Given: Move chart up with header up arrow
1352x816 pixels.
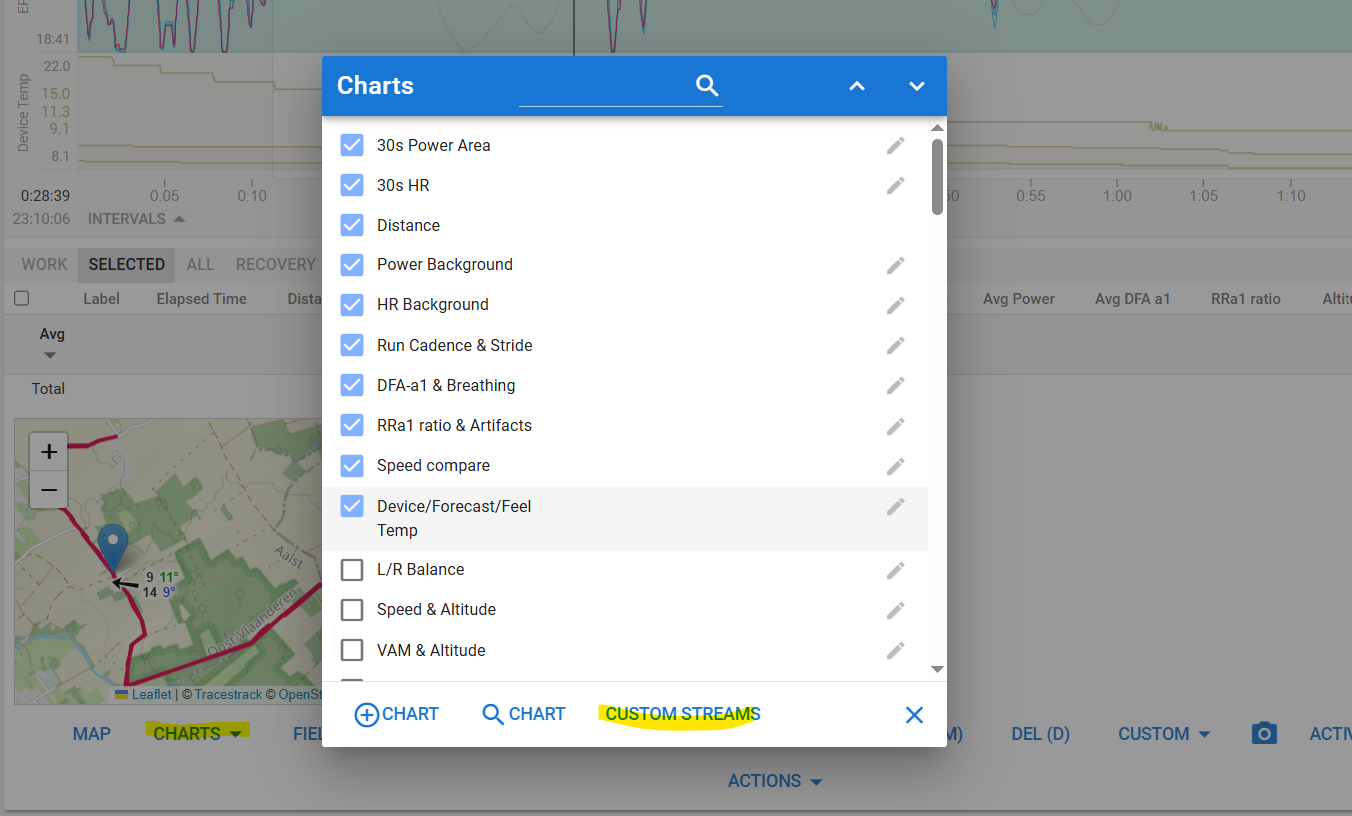Looking at the screenshot, I should (857, 86).
